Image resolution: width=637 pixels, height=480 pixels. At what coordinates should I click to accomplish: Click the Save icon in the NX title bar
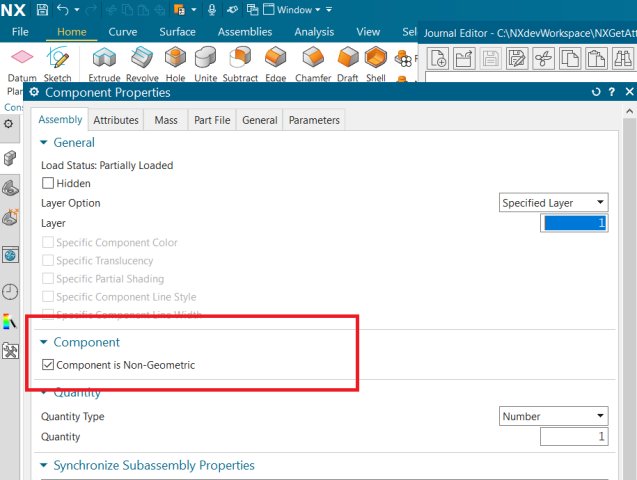pos(42,9)
